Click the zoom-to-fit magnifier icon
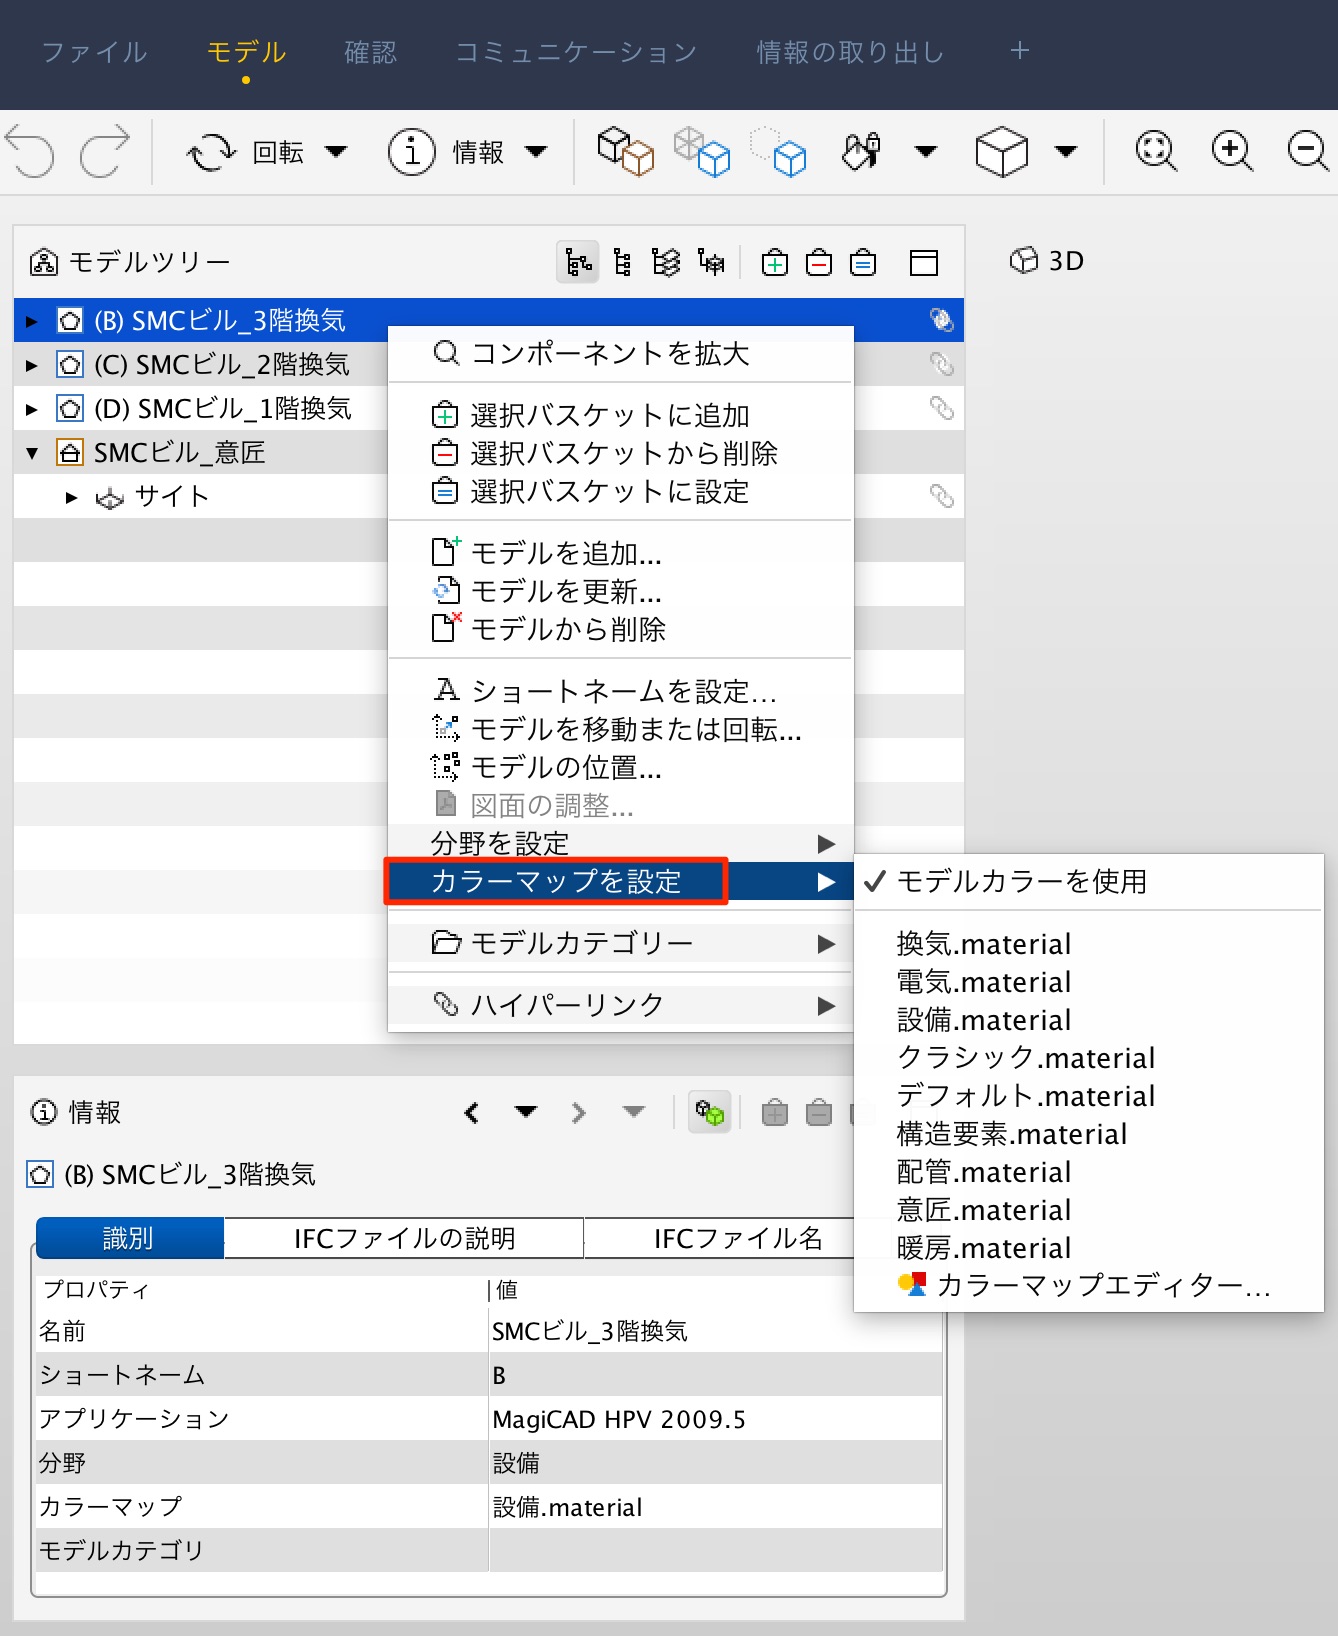 coord(1156,152)
